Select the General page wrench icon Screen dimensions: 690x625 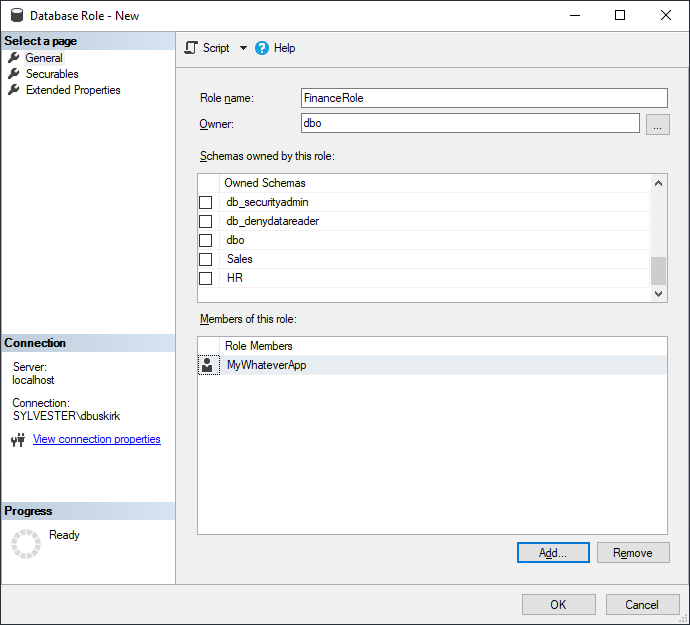click(14, 58)
